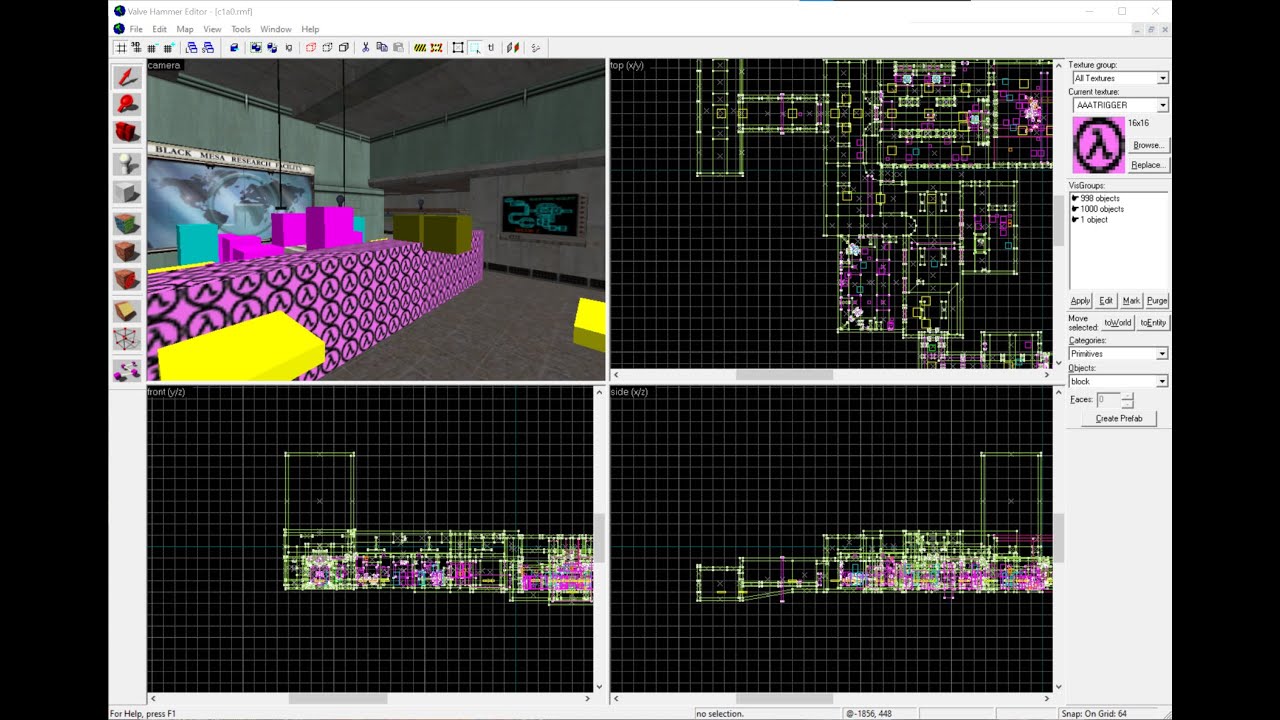Choose the red Camera tool

click(127, 131)
